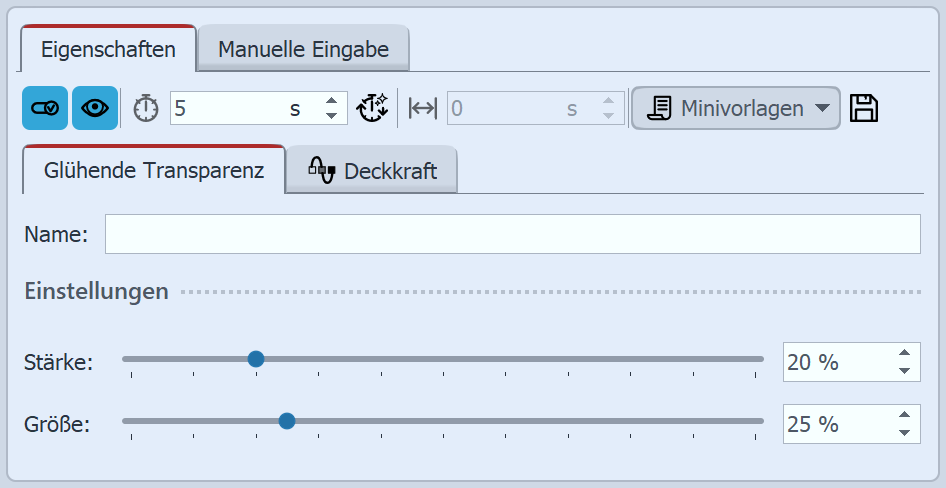
Task: Open the Glühende Transparenz tab
Action: (154, 170)
